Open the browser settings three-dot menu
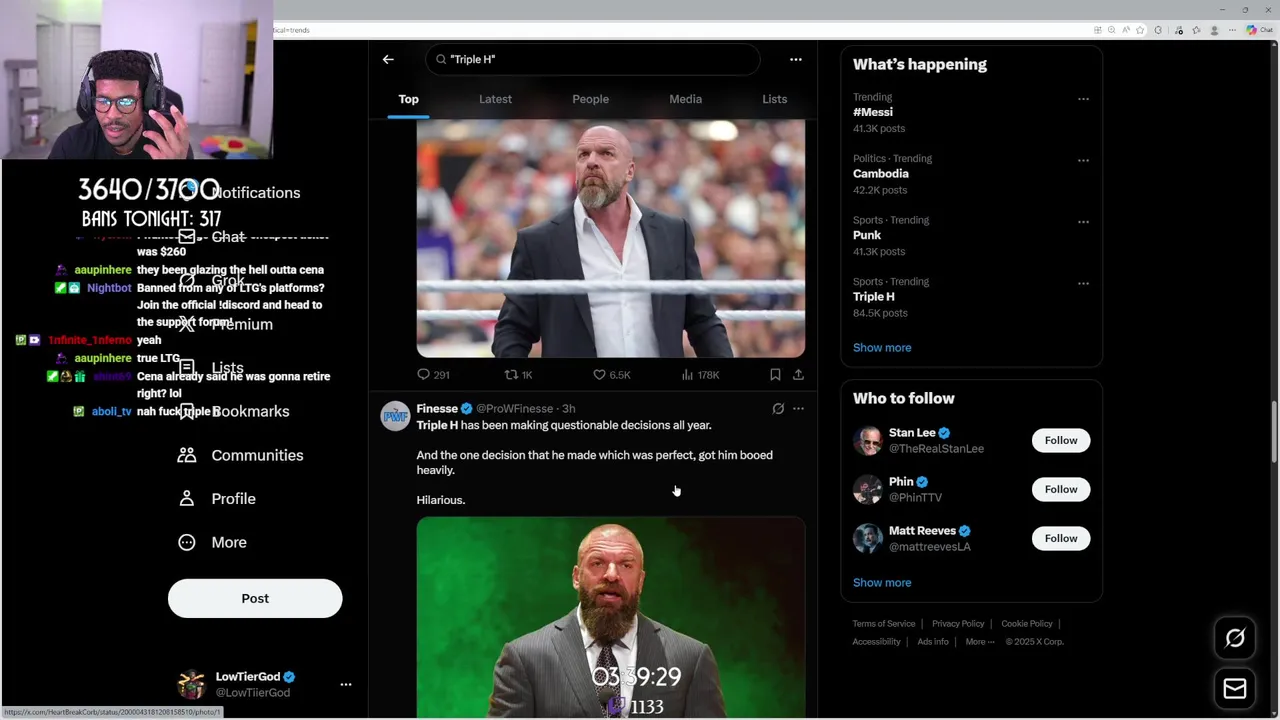The height and width of the screenshot is (720, 1280). point(1231,30)
